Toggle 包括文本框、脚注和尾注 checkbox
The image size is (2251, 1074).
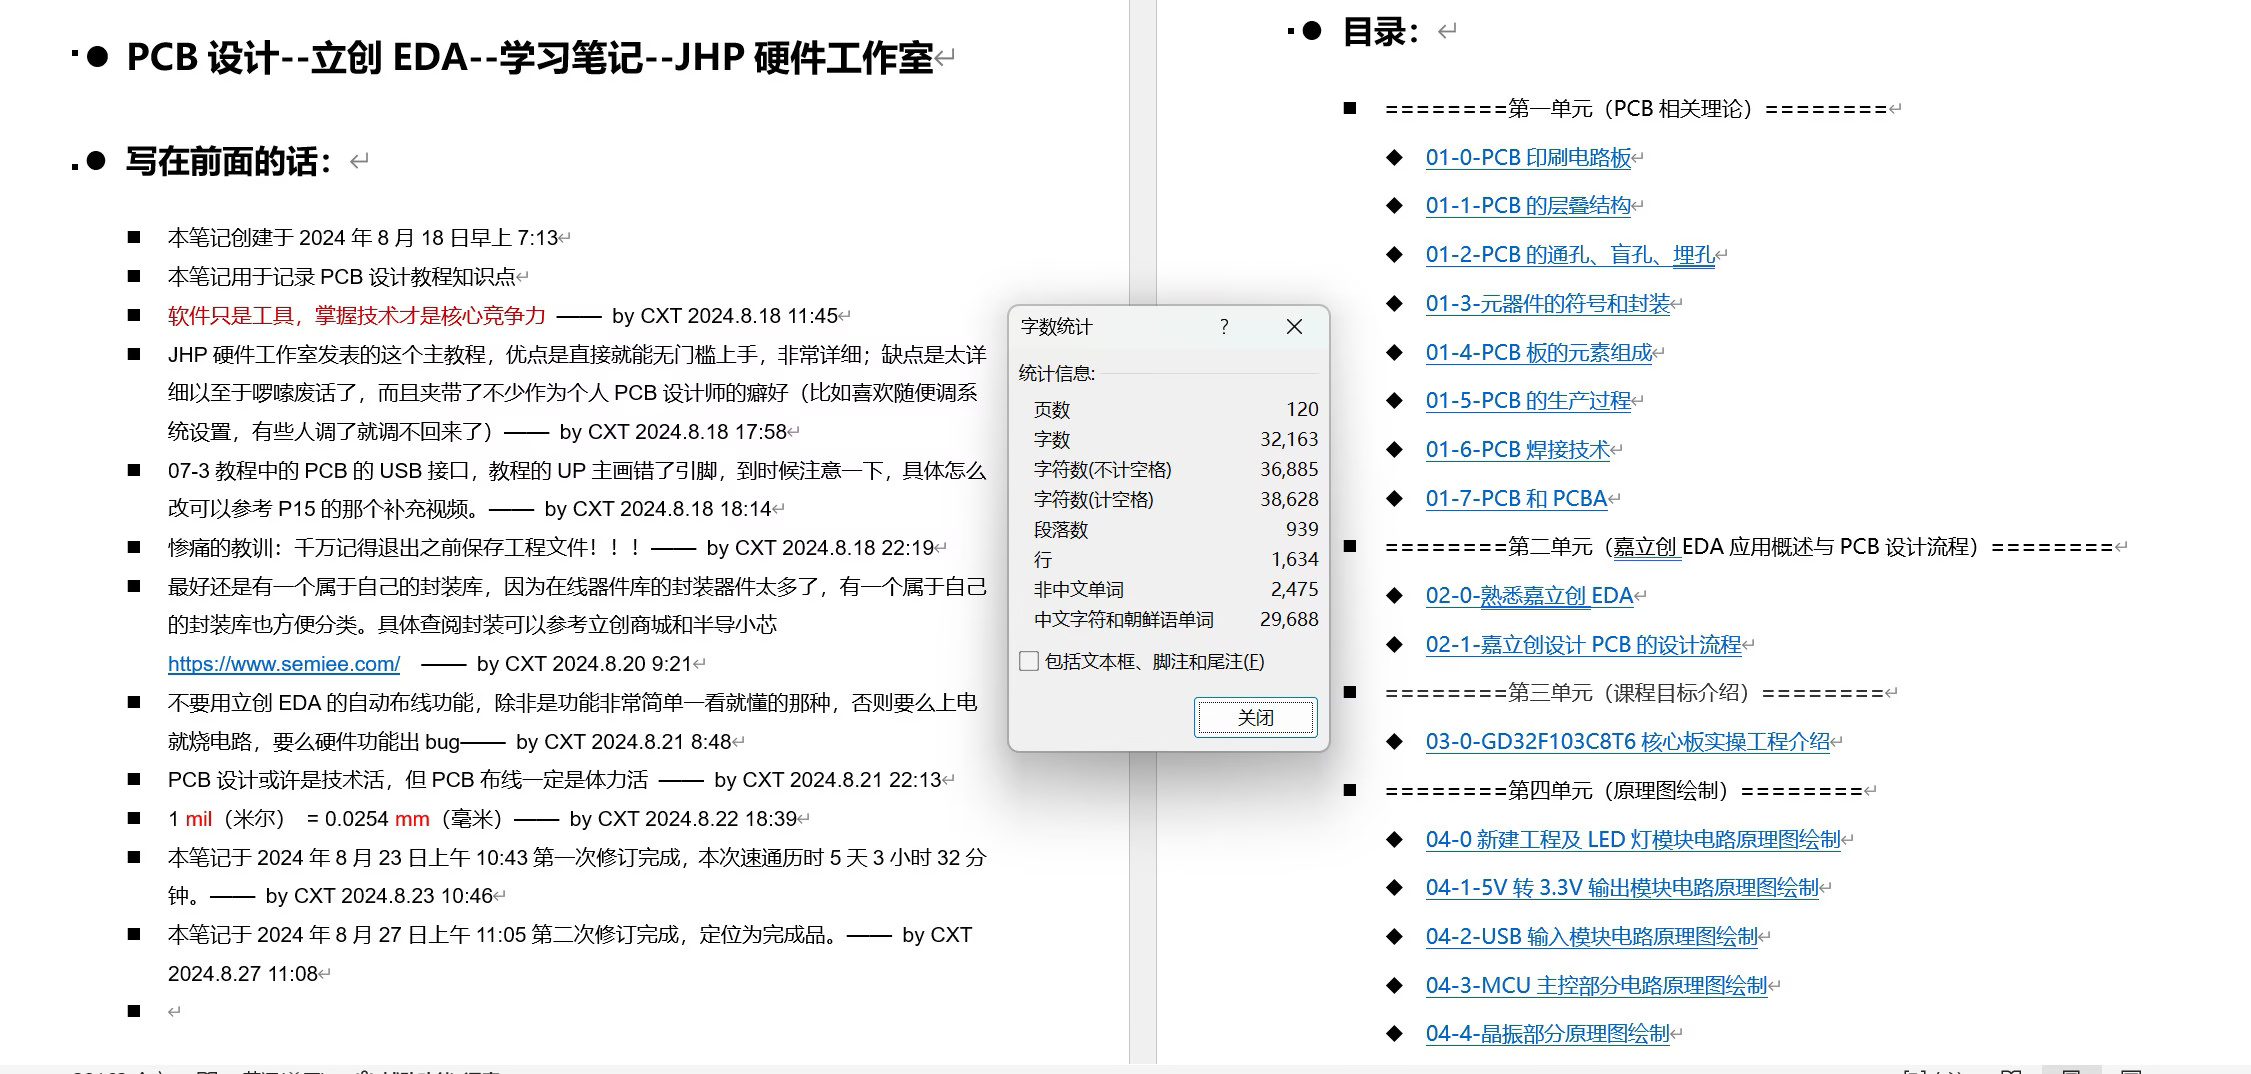point(1029,661)
